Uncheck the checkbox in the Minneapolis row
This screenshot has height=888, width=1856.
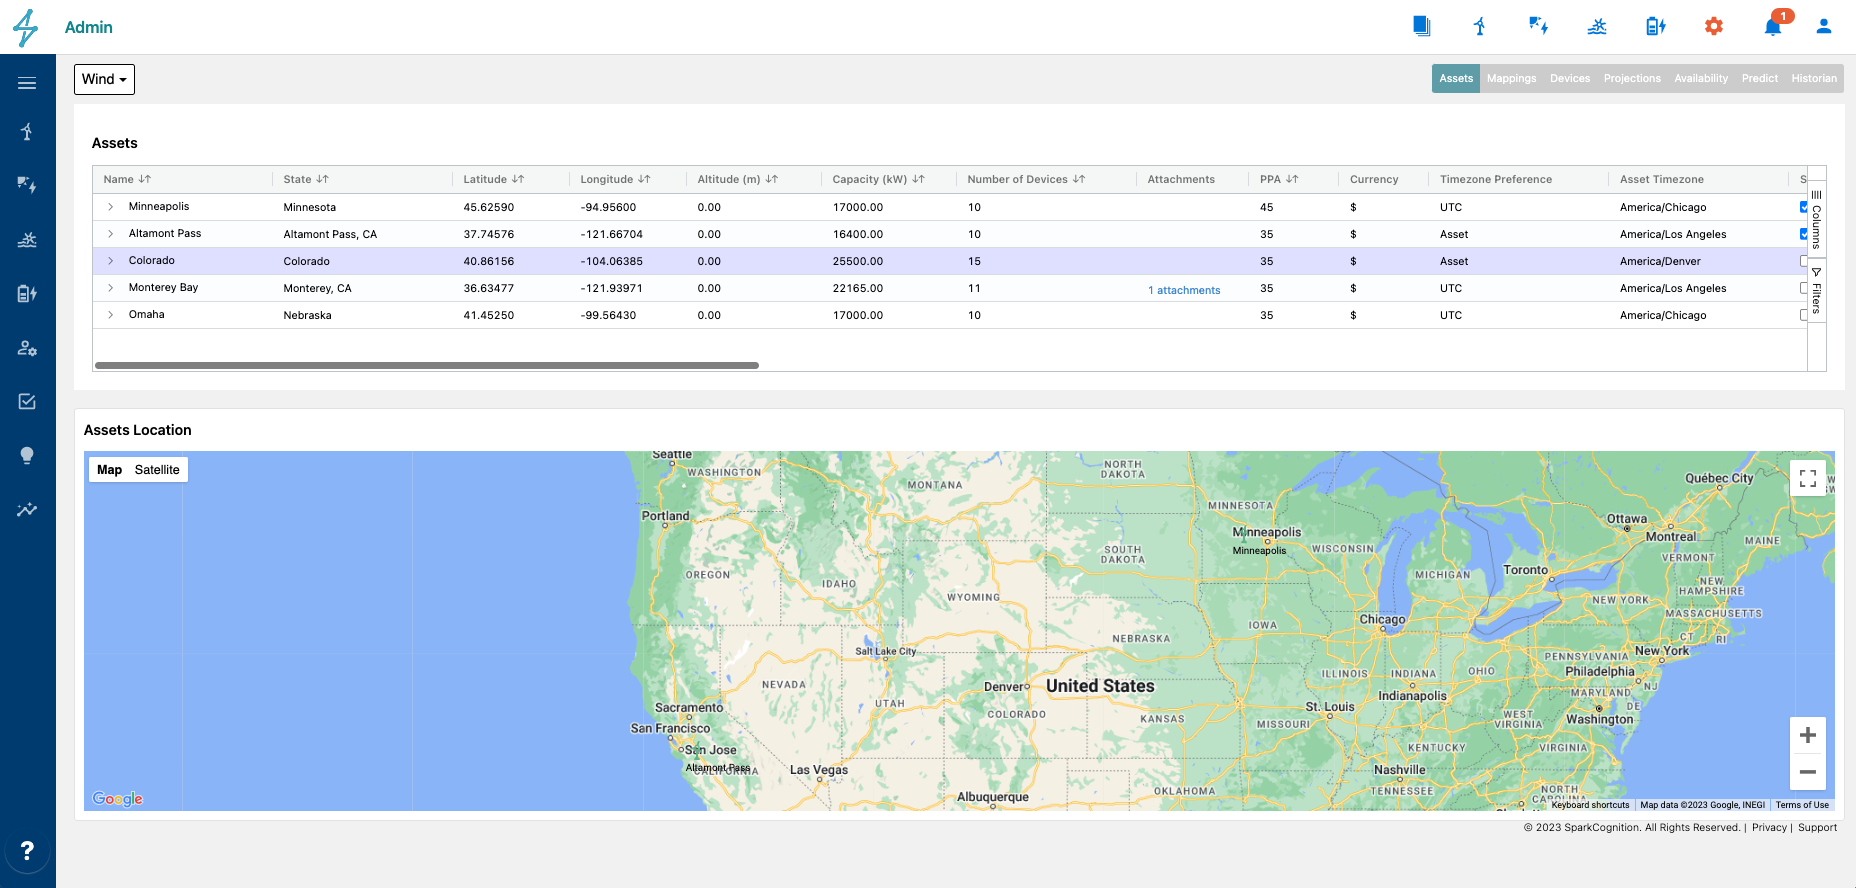pos(1804,207)
